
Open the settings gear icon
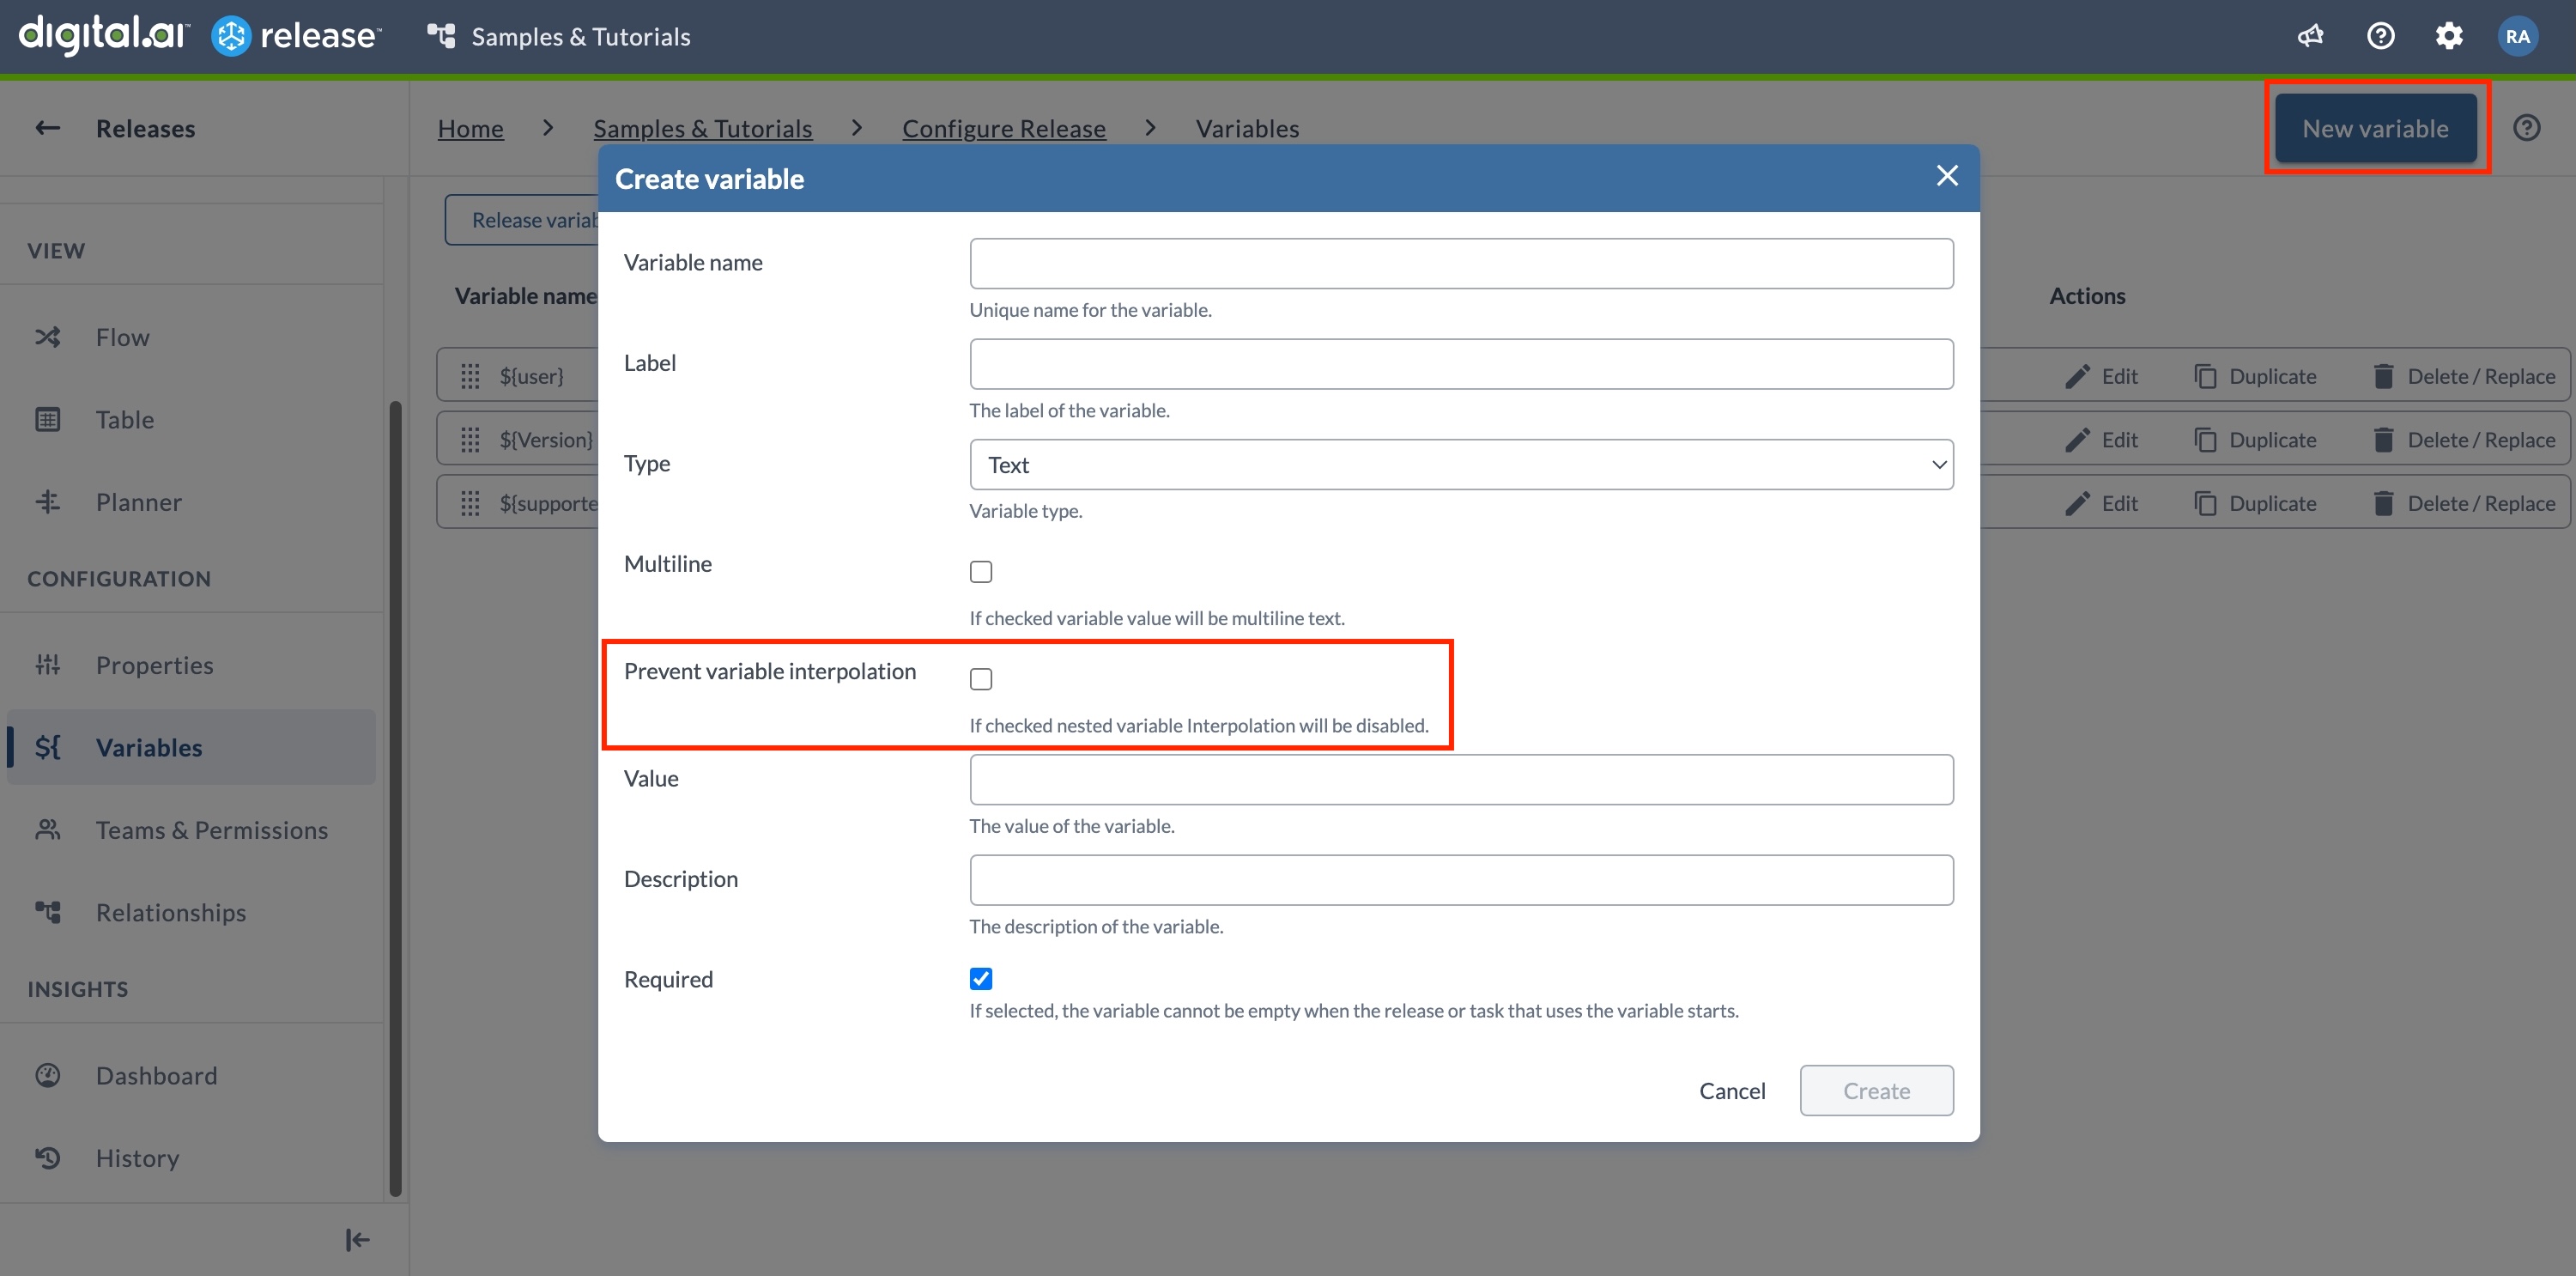[2448, 37]
